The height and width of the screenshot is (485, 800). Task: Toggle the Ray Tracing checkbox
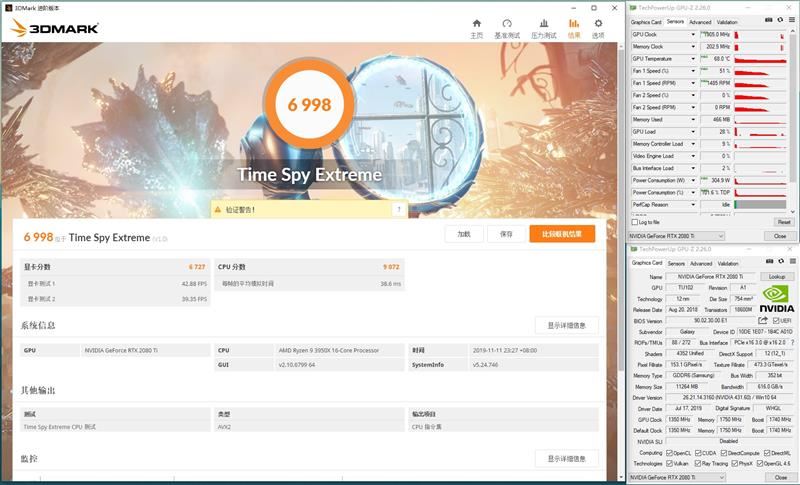pyautogui.click(x=698, y=464)
